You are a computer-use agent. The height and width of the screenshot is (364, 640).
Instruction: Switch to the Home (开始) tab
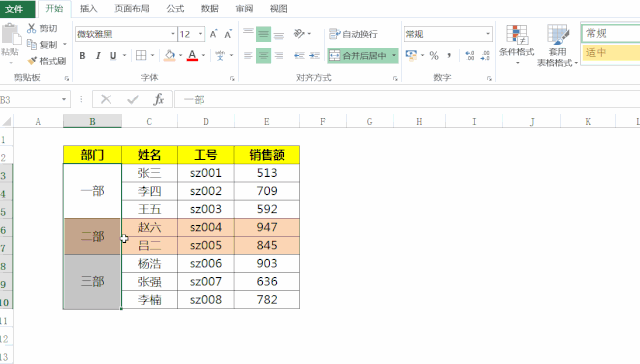54,9
